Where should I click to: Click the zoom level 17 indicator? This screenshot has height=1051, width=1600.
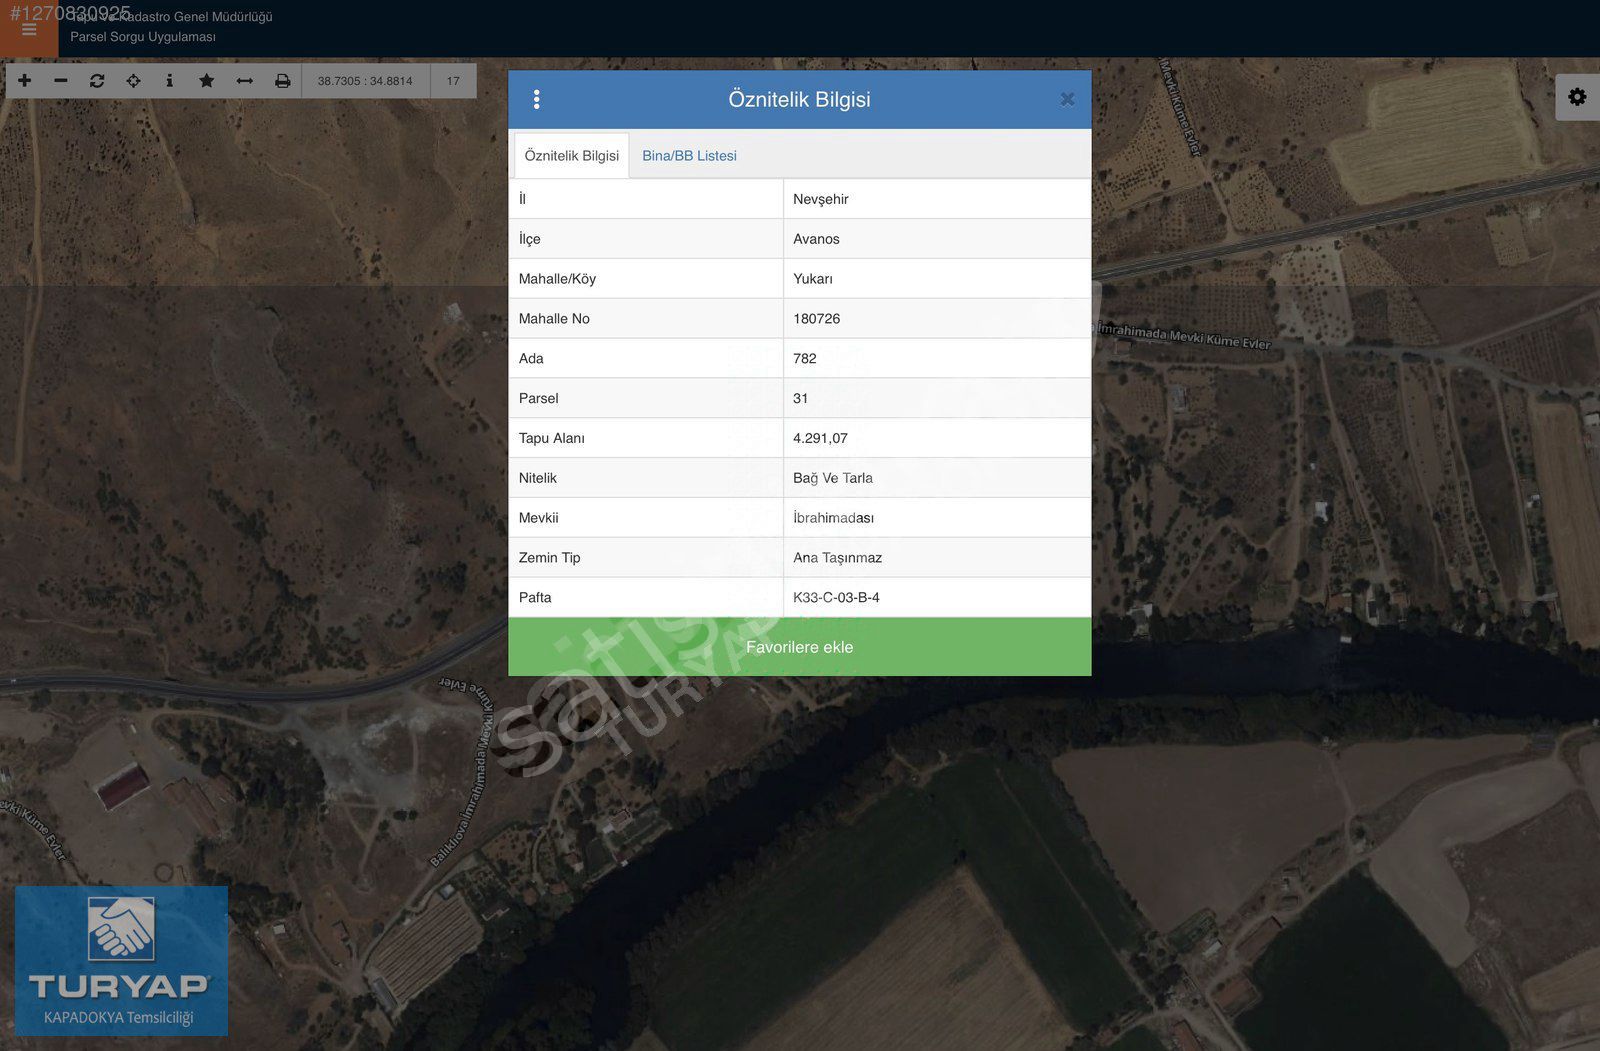[453, 81]
